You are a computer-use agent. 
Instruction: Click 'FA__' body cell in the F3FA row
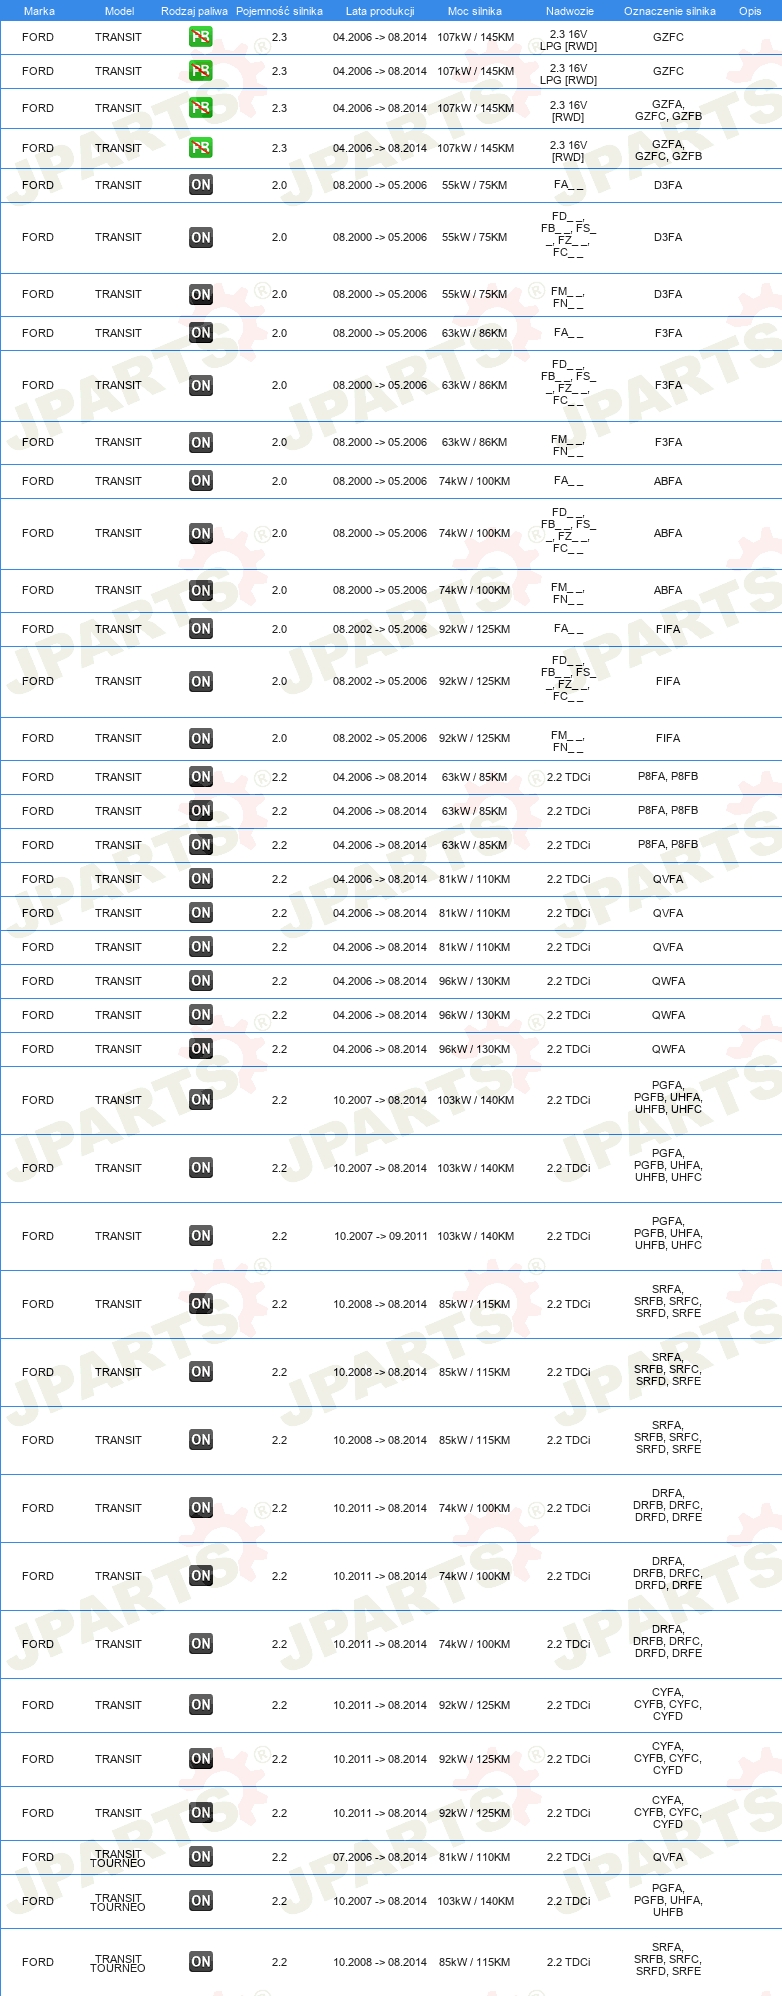pos(568,333)
